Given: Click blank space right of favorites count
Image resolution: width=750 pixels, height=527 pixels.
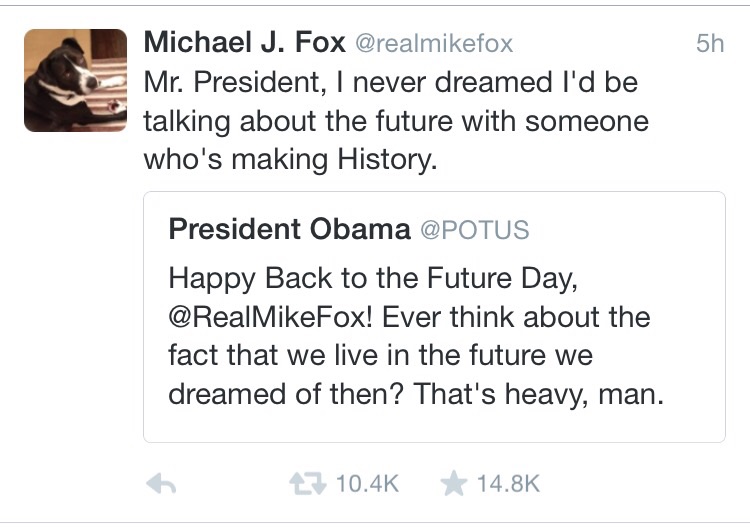Looking at the screenshot, I should tap(640, 484).
